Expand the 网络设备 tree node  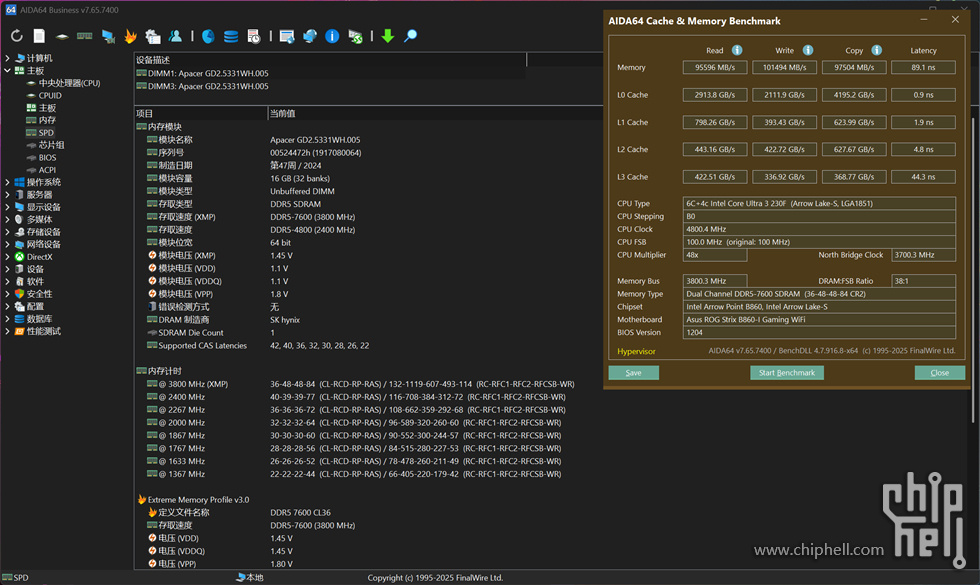coord(8,244)
